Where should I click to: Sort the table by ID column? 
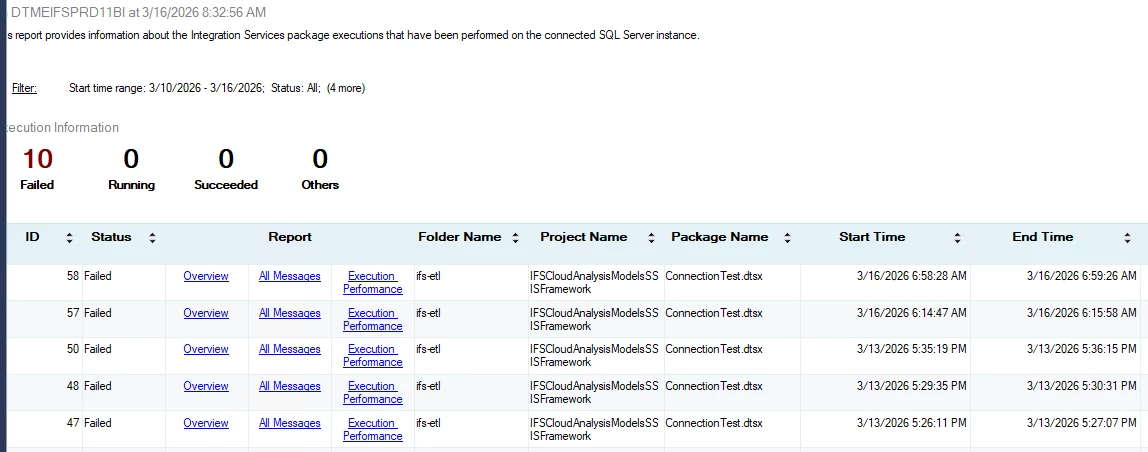(x=69, y=238)
